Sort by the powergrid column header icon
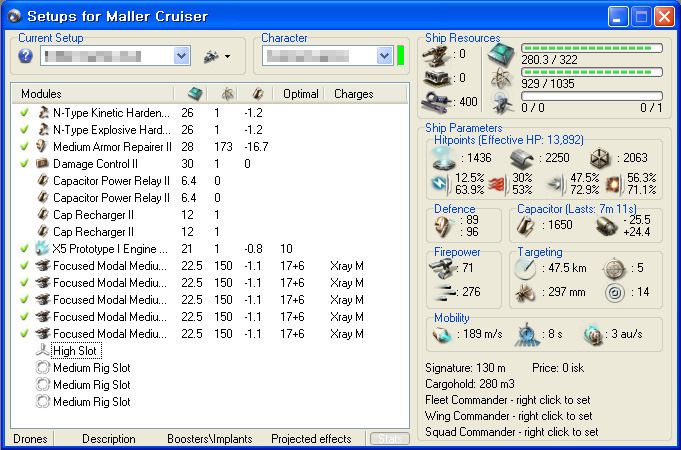Viewport: 681px width, 450px height. point(227,93)
